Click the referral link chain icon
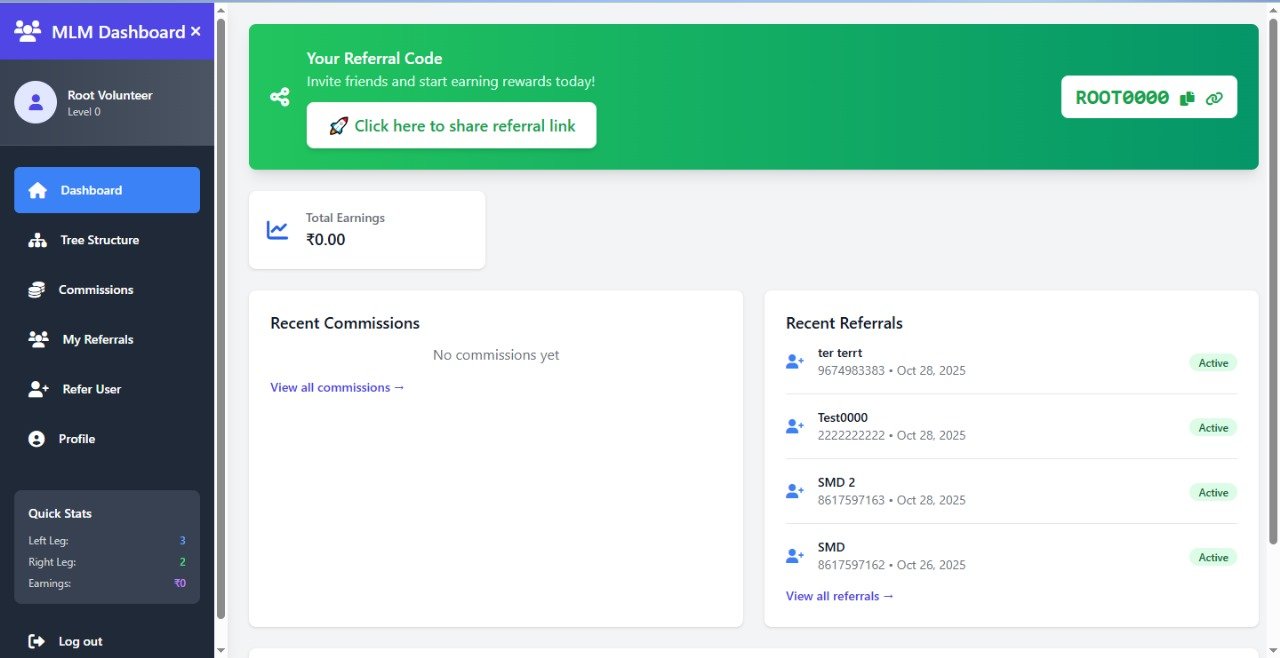 pos(1214,98)
